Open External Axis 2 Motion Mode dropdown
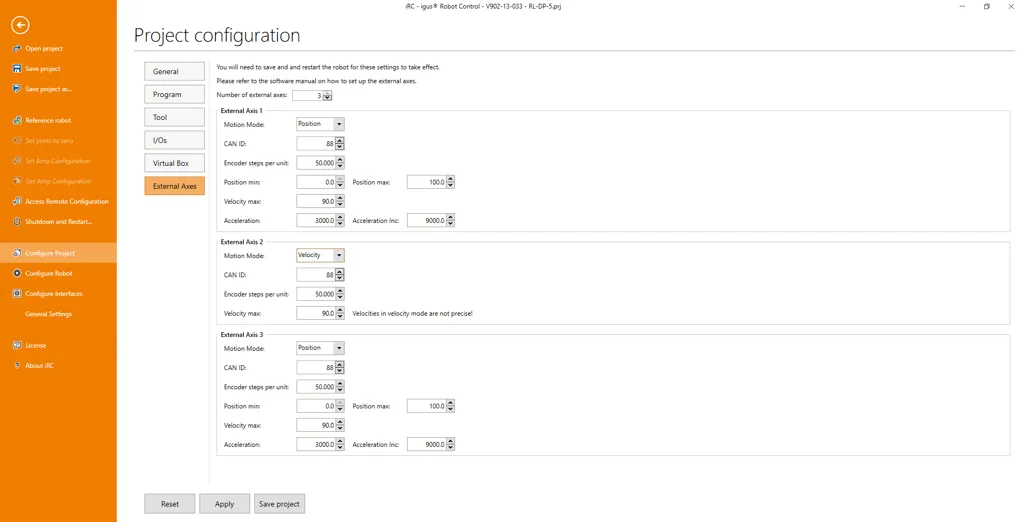 tap(339, 255)
